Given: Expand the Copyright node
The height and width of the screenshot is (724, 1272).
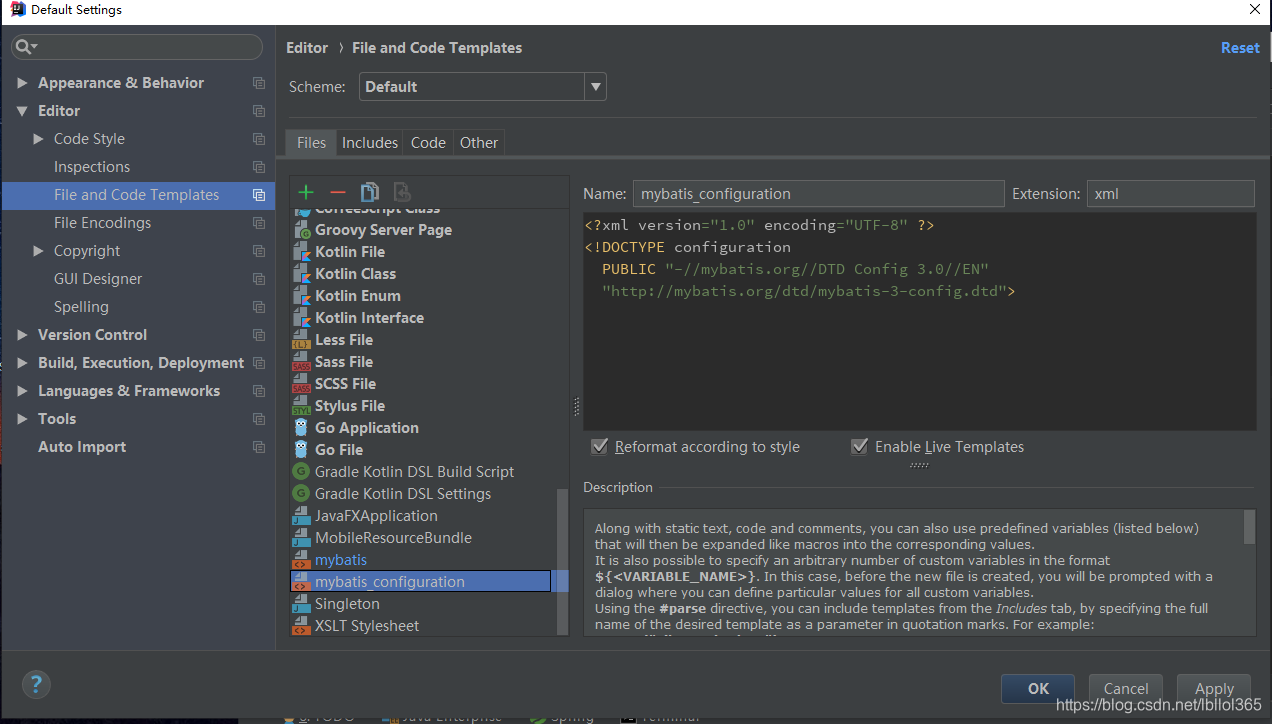Looking at the screenshot, I should coord(39,251).
